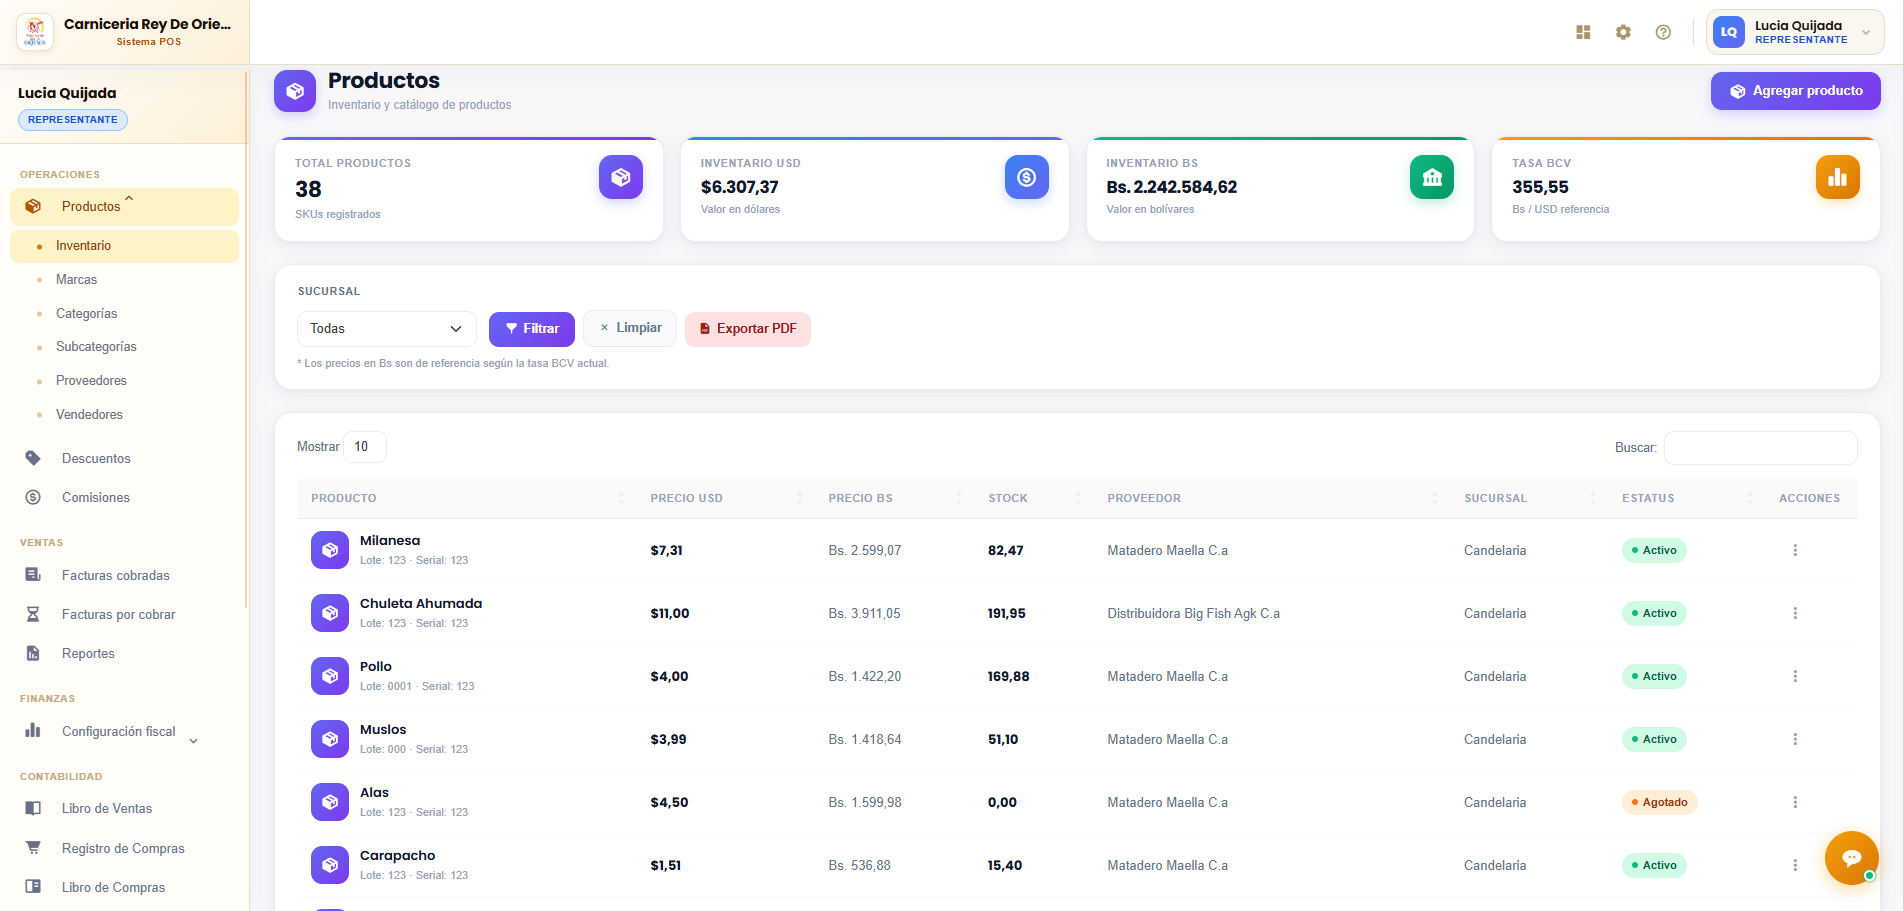This screenshot has height=911, width=1903.
Task: Open the floating chat support bubble
Action: tap(1851, 857)
